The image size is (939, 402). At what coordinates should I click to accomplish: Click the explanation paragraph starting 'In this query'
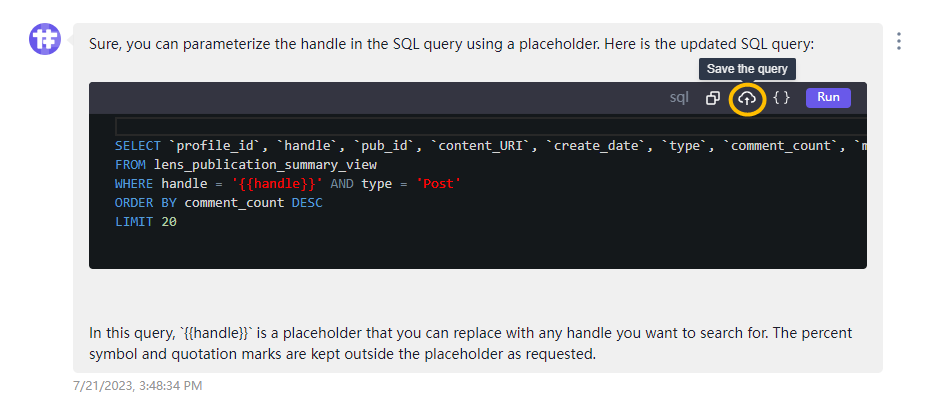pyautogui.click(x=470, y=343)
